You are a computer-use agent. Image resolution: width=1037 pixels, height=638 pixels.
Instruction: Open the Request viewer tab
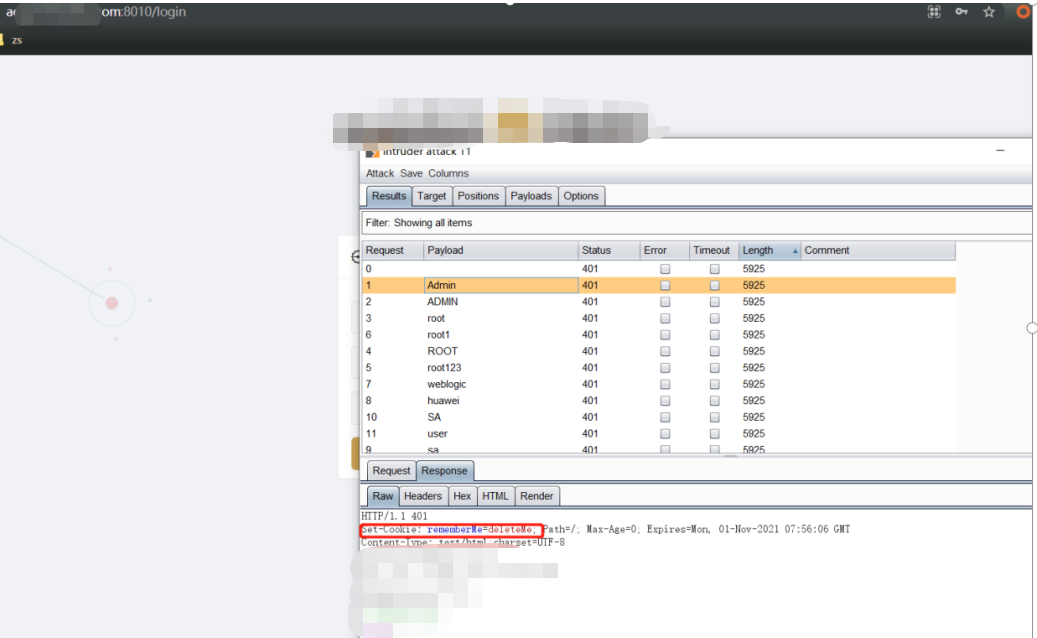[x=391, y=471]
